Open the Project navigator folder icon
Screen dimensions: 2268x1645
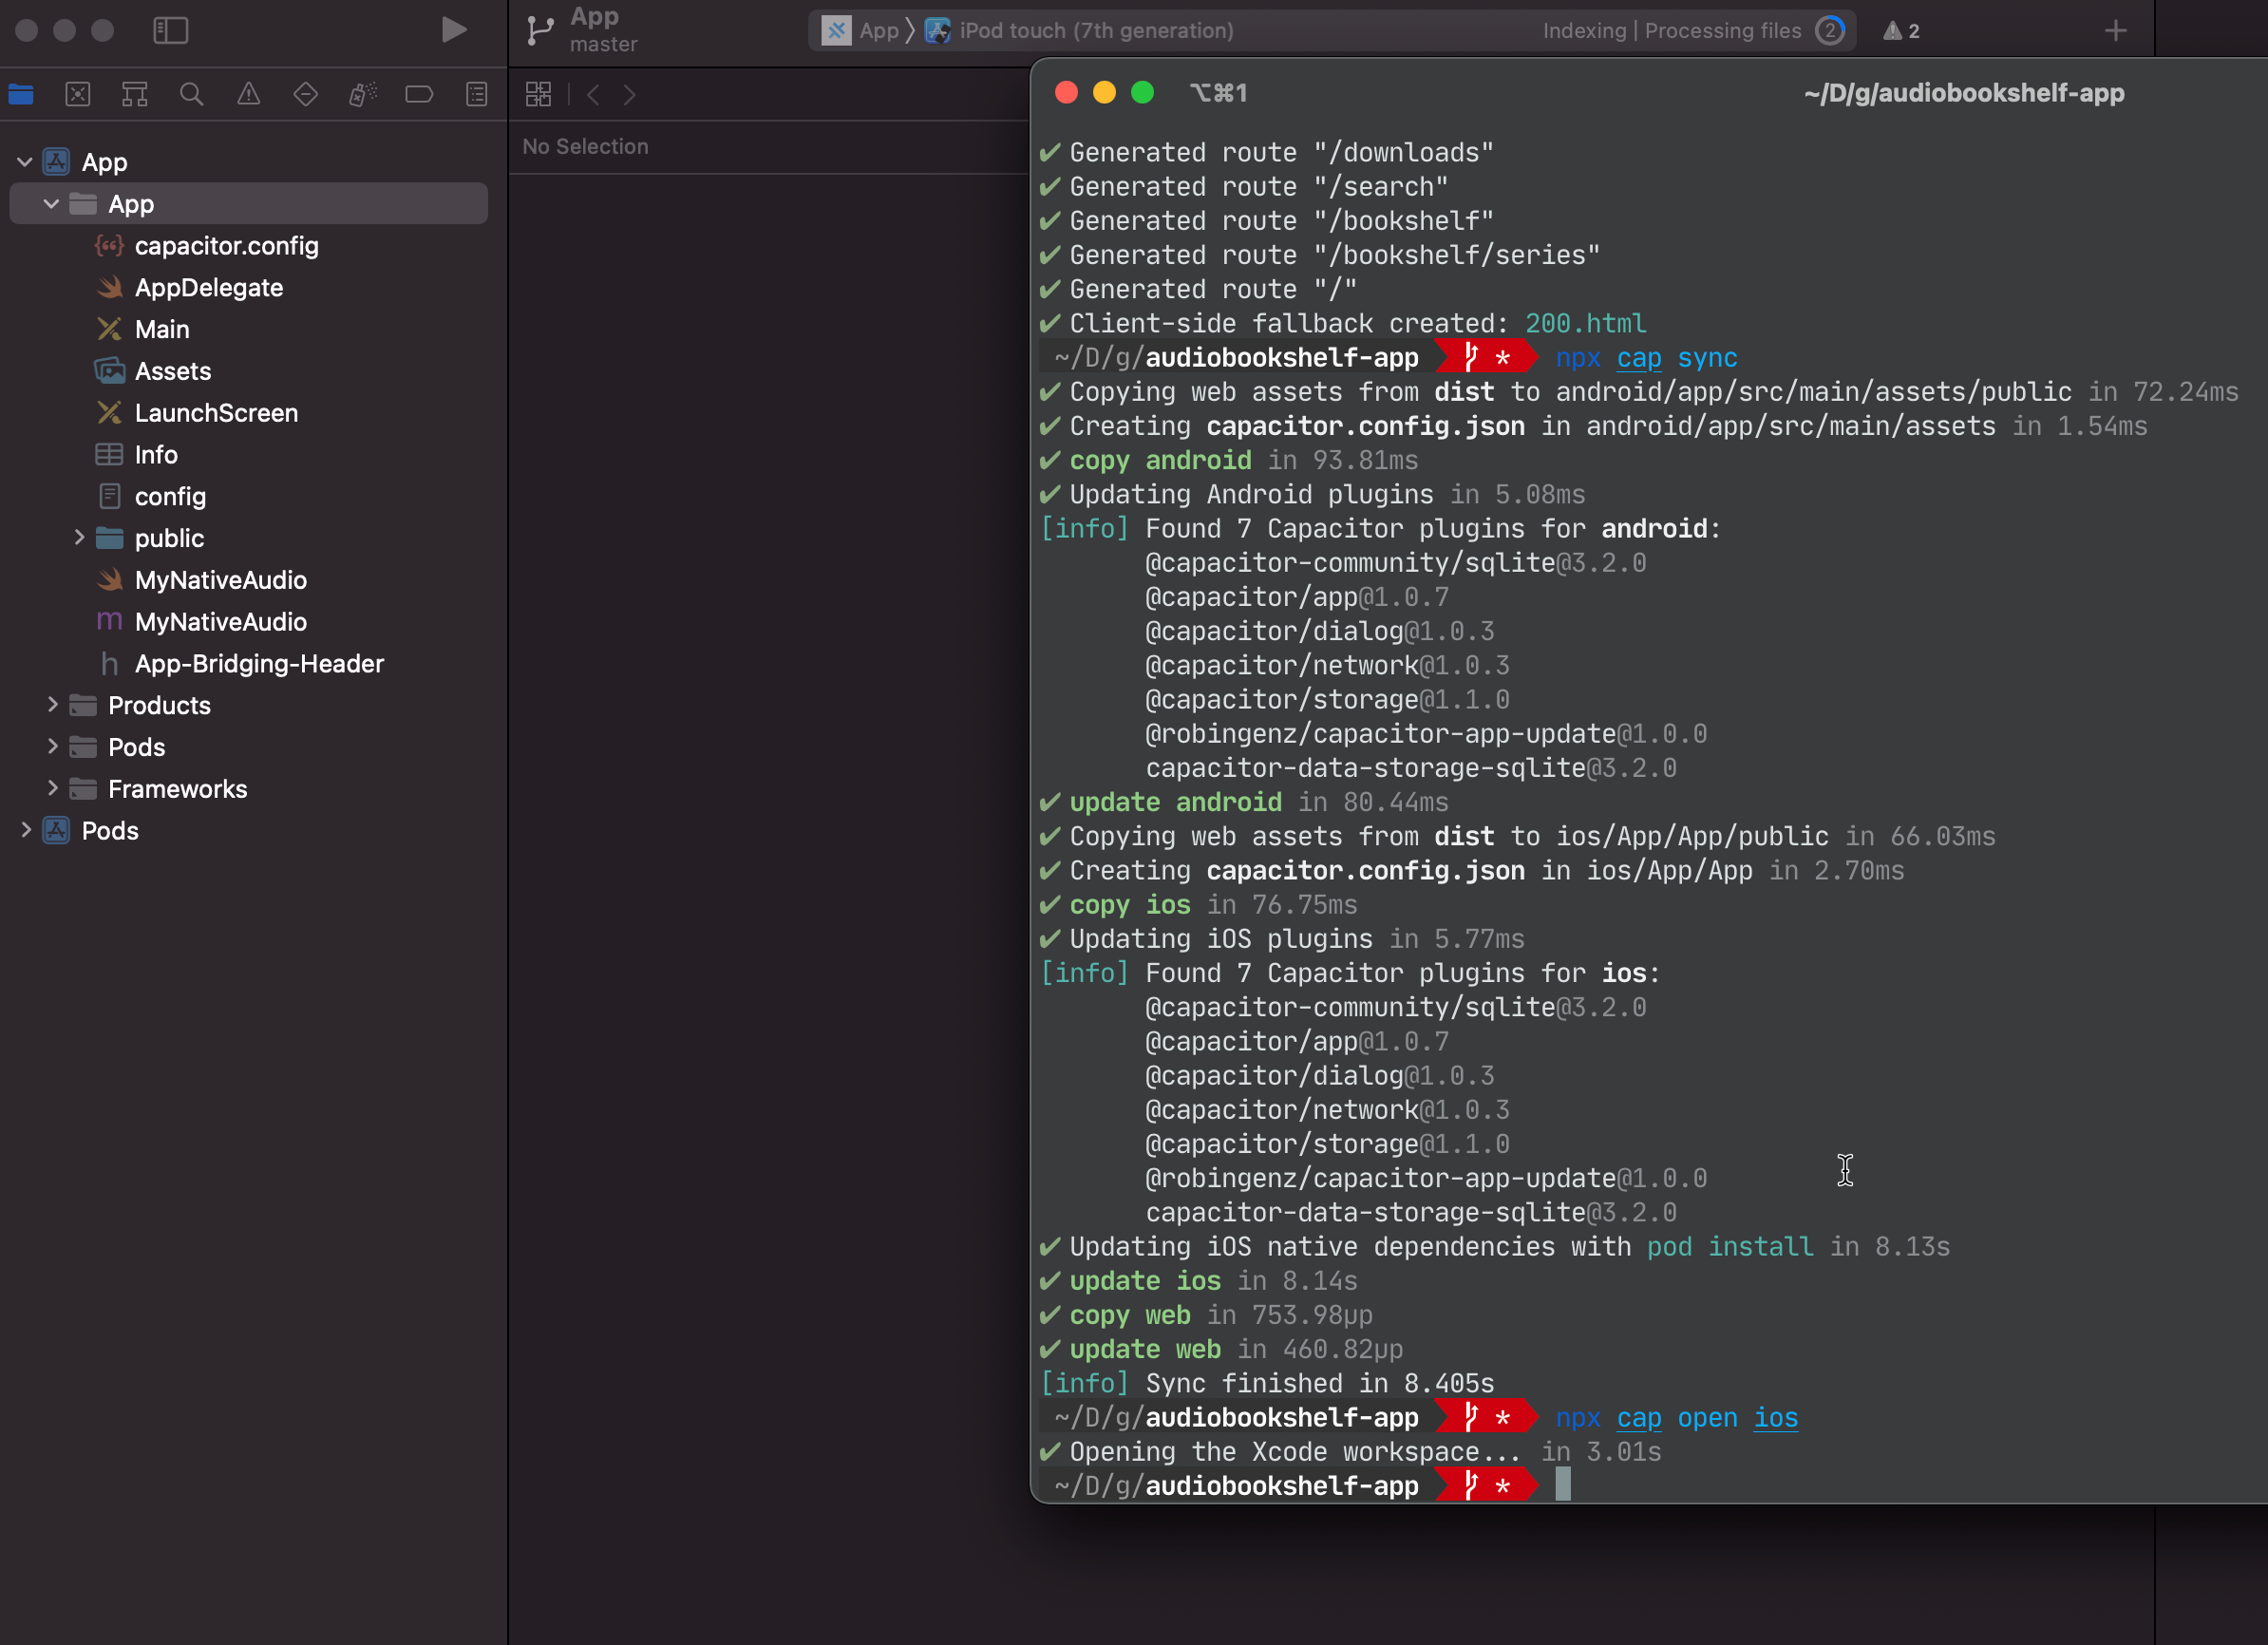[21, 95]
